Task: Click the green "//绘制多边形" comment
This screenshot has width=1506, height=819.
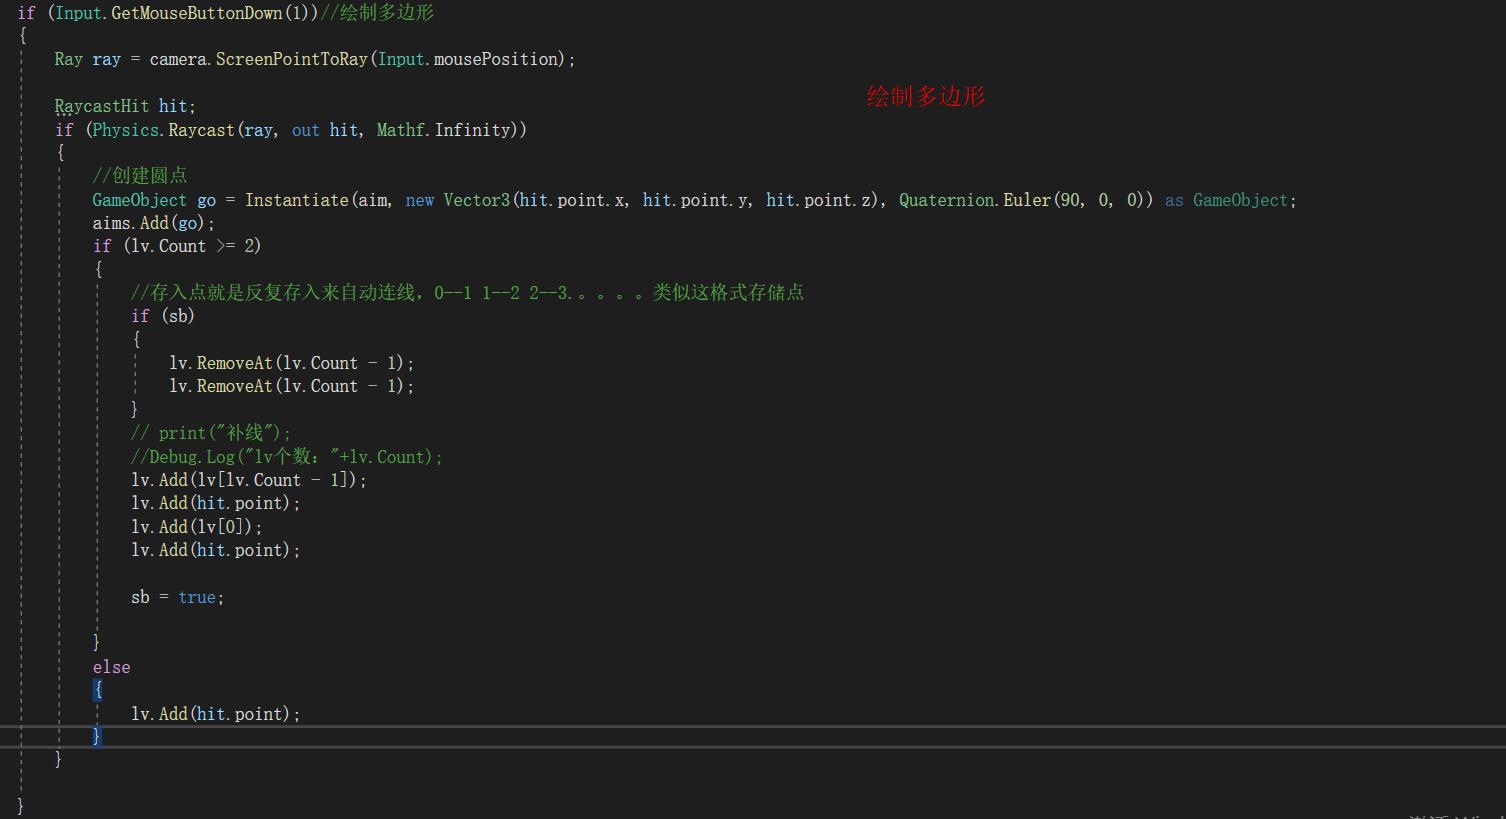Action: pos(377,13)
